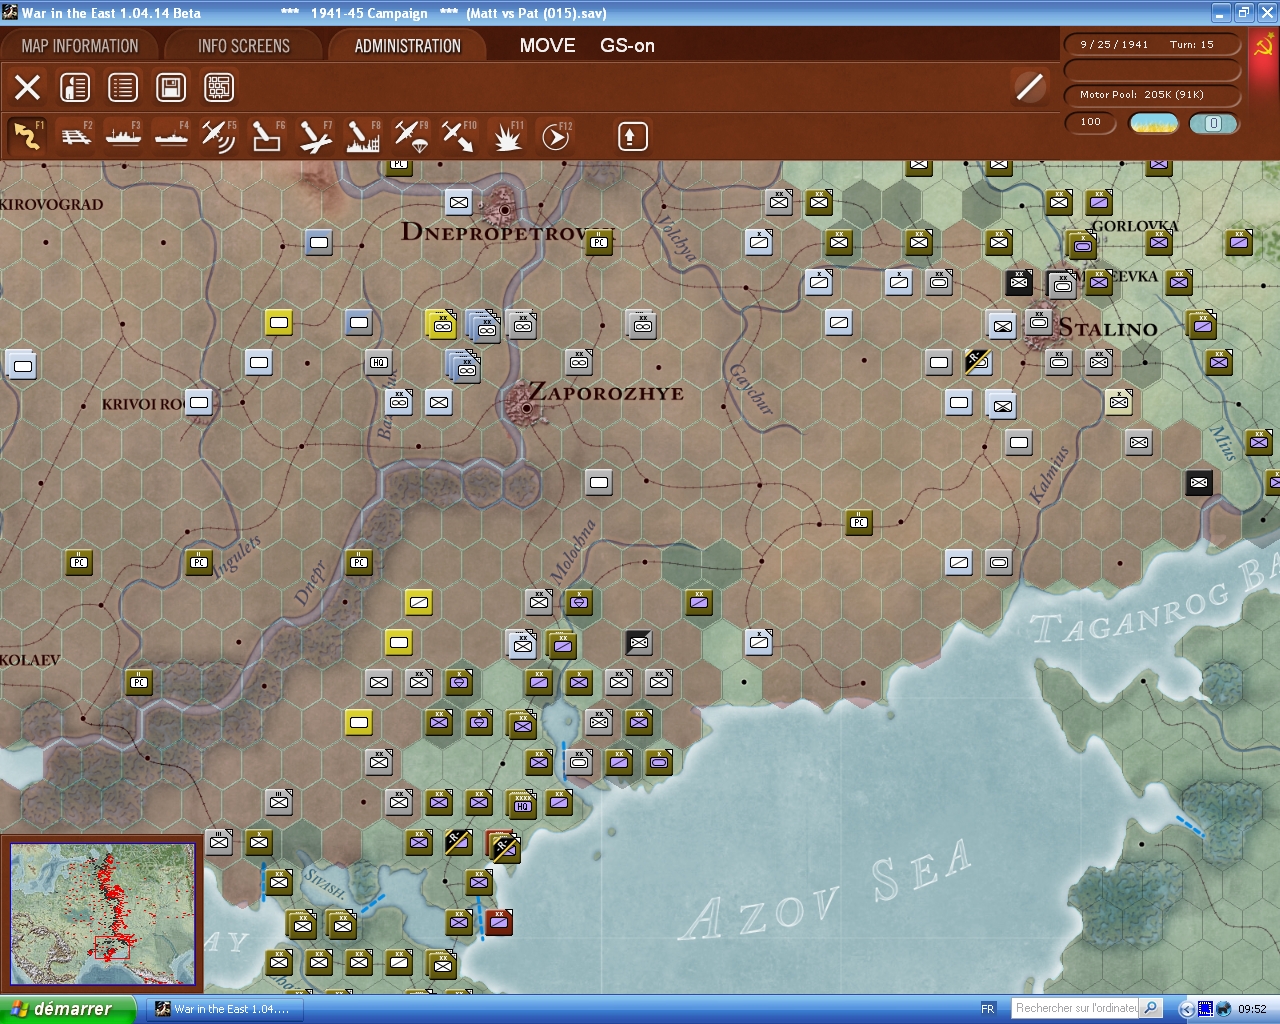Click the blue indicator showing 0
This screenshot has height=1024, width=1280.
(x=1213, y=123)
